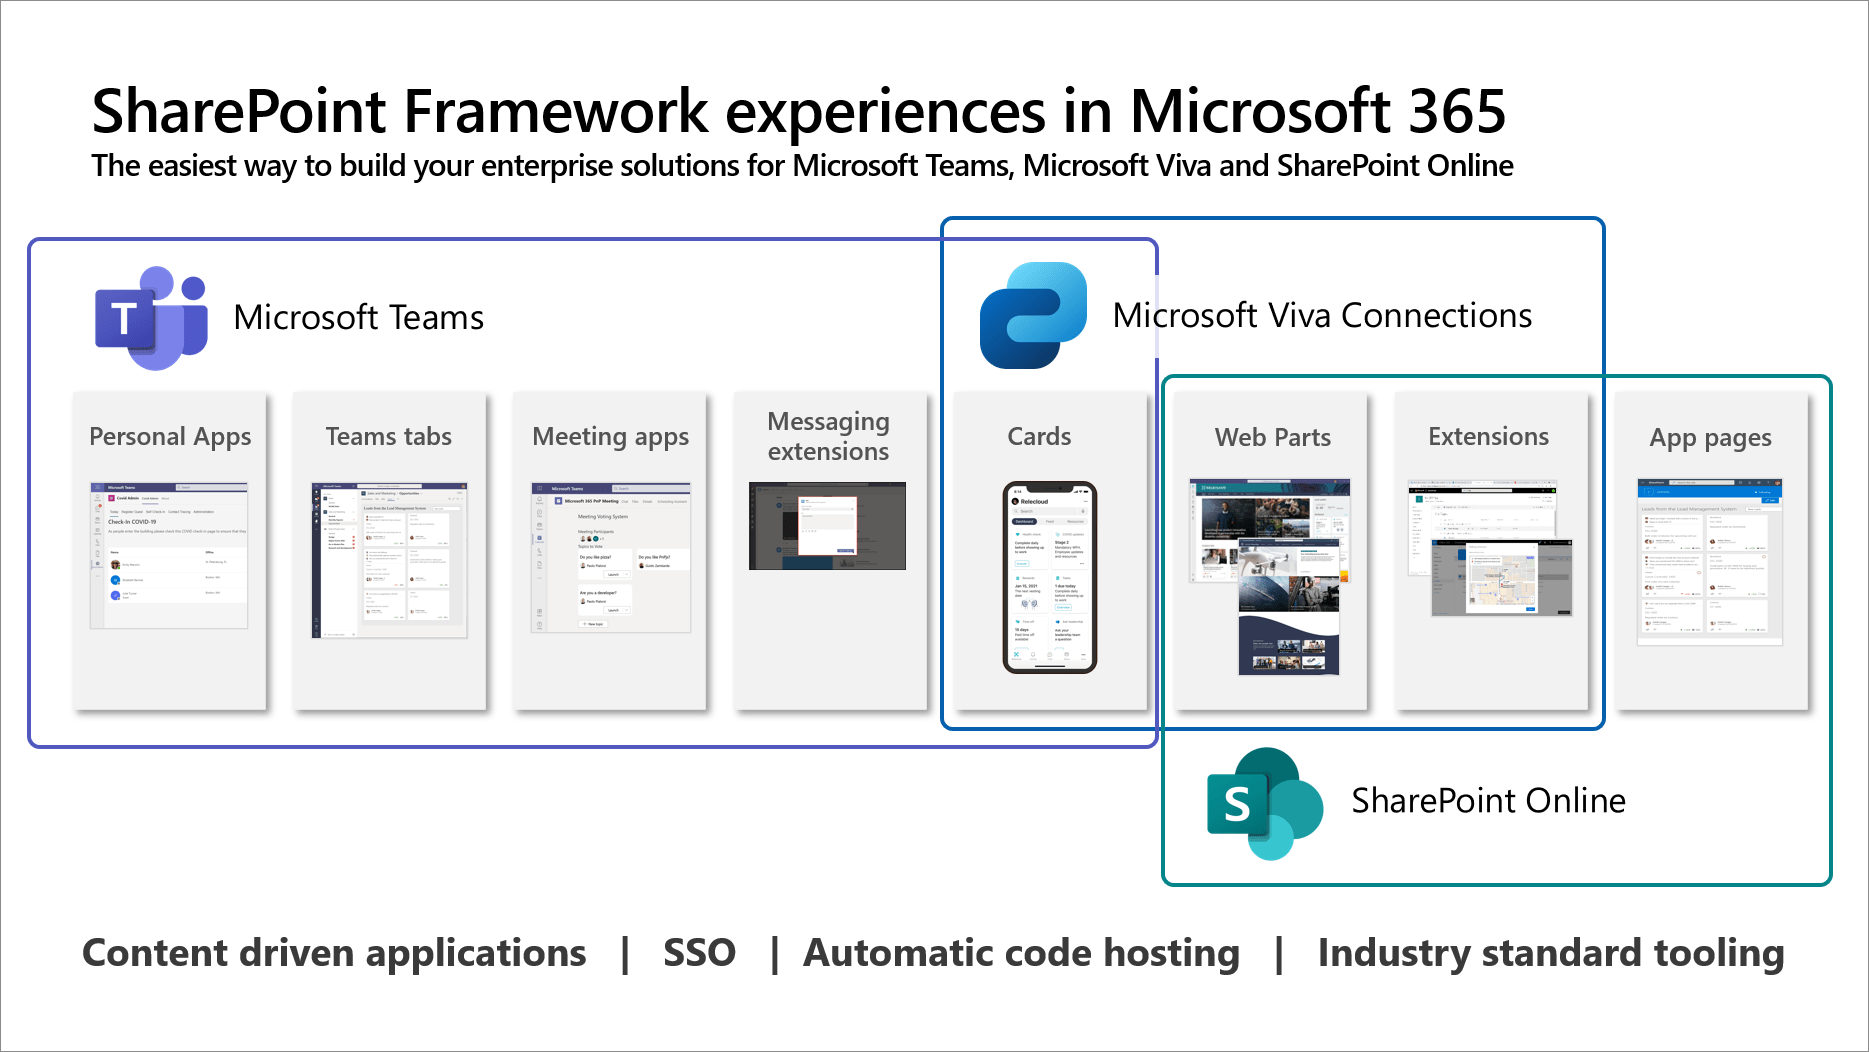Select the Feed tab in the Relecloud app
The height and width of the screenshot is (1052, 1869).
(1050, 521)
